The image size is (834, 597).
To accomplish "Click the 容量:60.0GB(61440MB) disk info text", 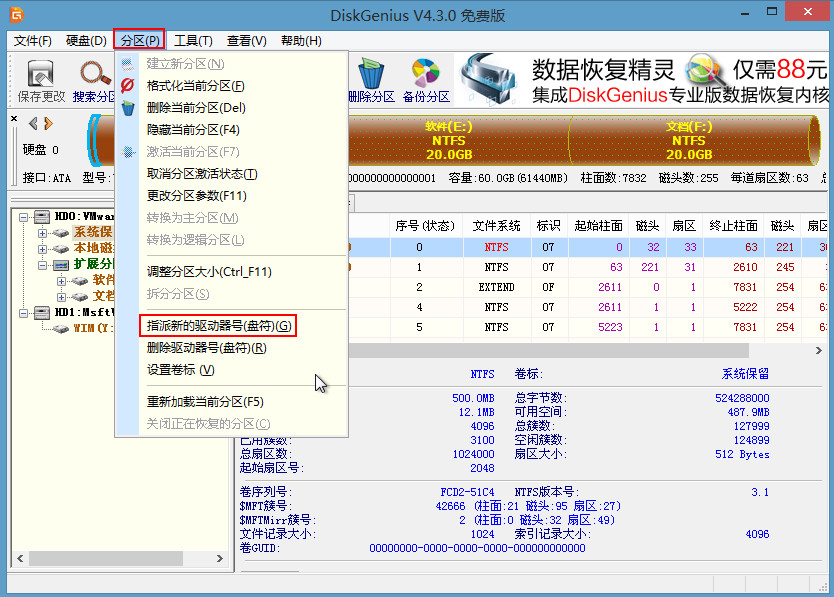I will (508, 178).
